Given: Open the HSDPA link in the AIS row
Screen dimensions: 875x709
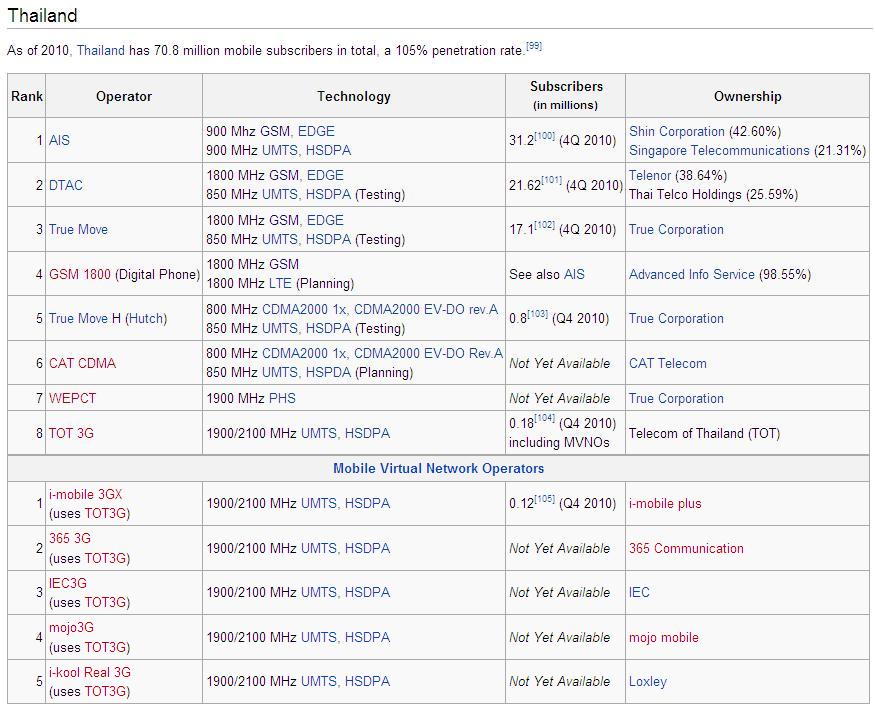Looking at the screenshot, I should point(328,150).
